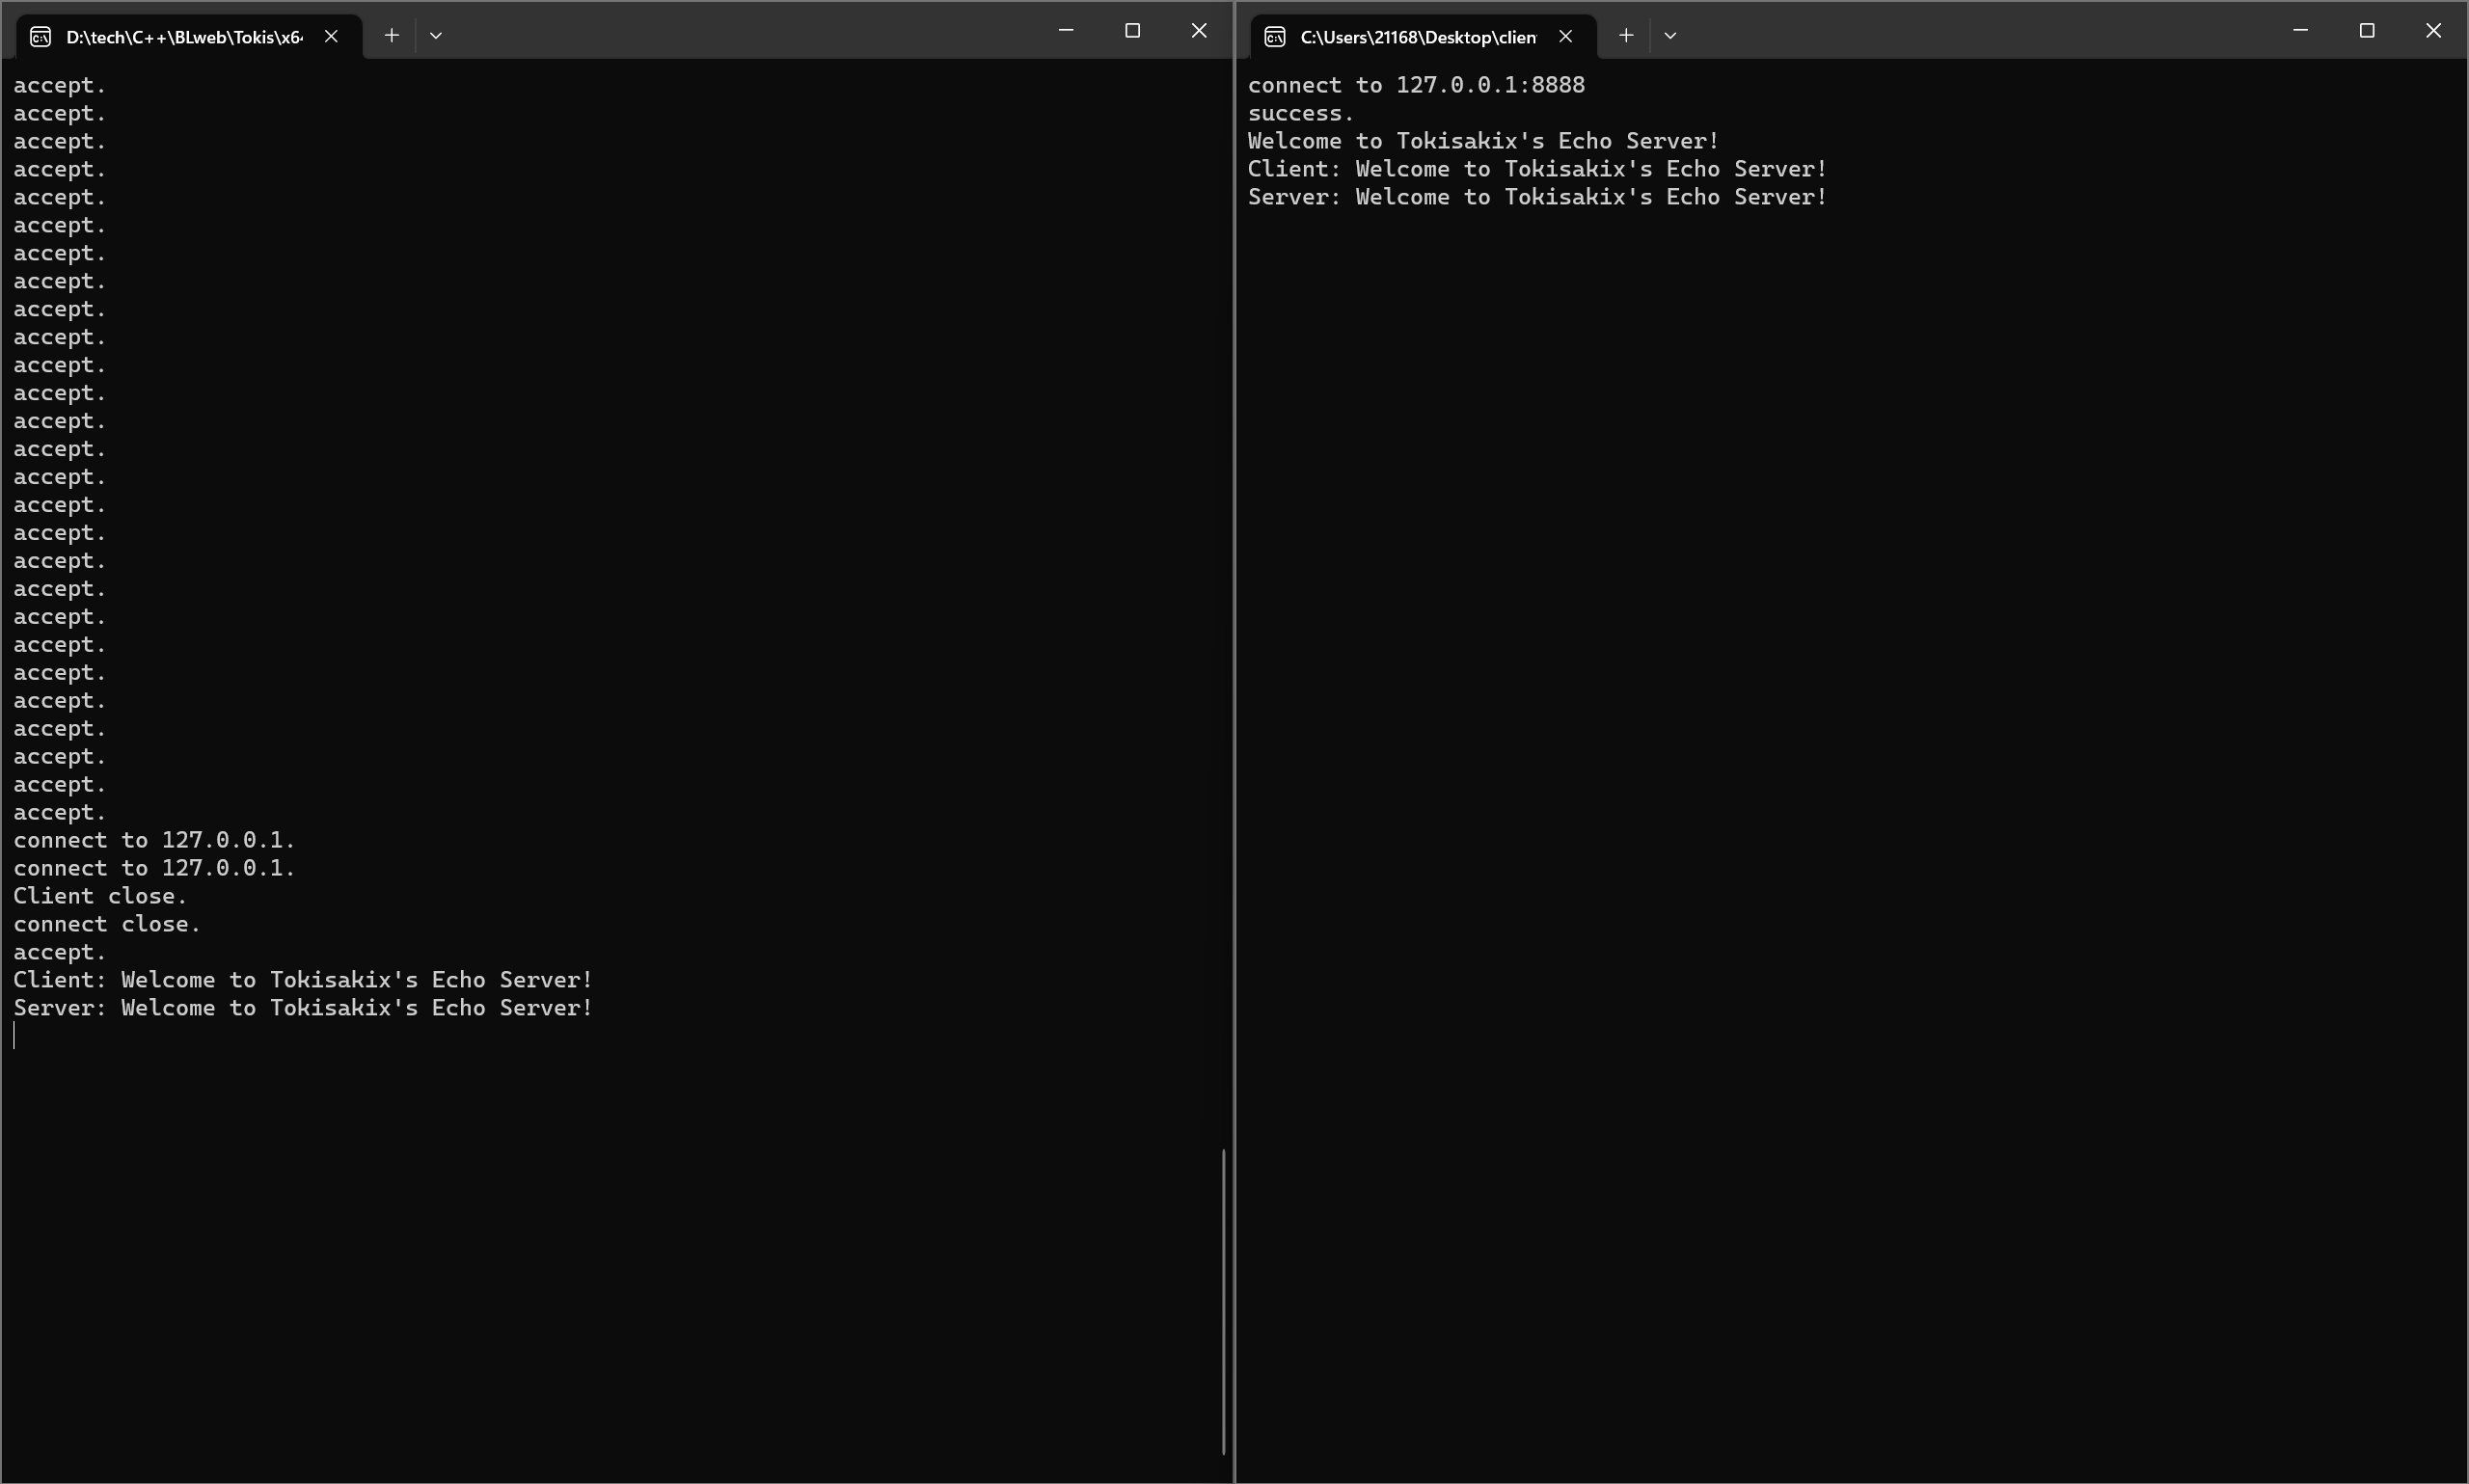Close the C:\Users\21168\Desktop tab
2469x1484 pixels.
point(1565,37)
